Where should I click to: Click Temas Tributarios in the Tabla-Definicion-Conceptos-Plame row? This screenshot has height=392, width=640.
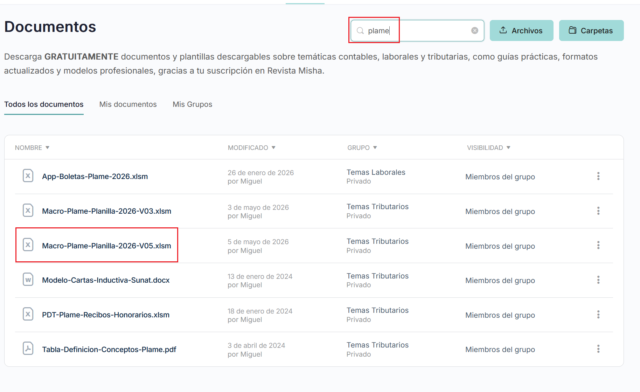coord(378,345)
